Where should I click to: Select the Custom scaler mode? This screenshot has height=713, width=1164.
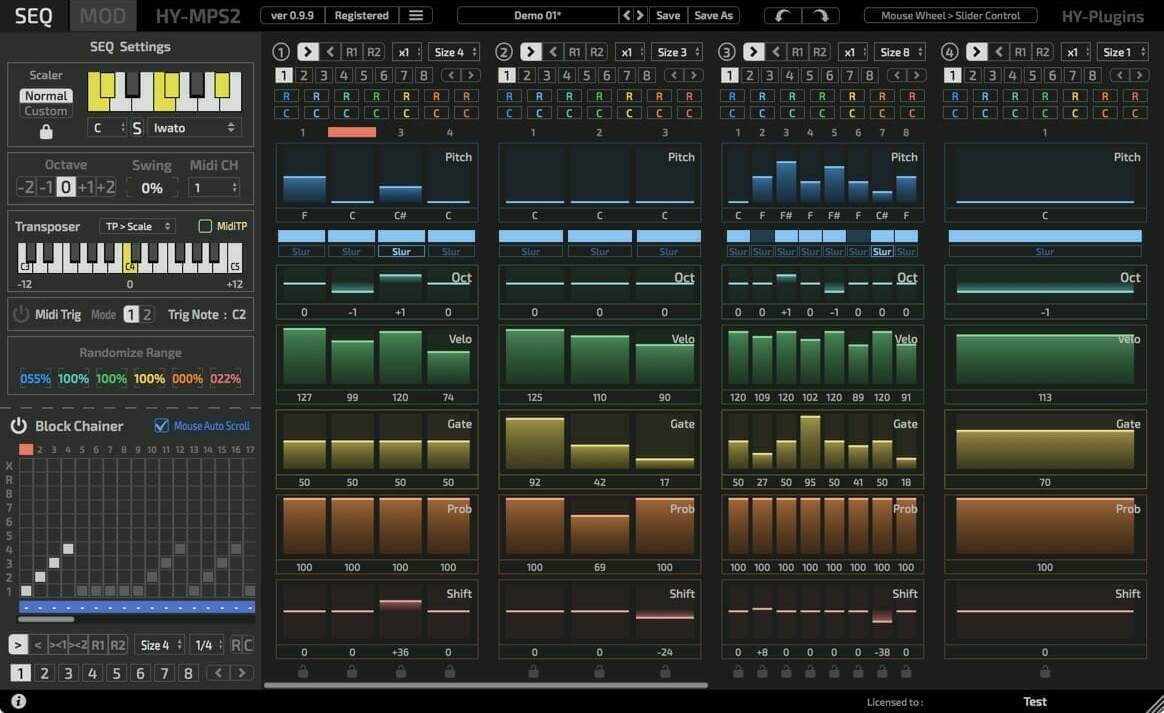pos(46,111)
